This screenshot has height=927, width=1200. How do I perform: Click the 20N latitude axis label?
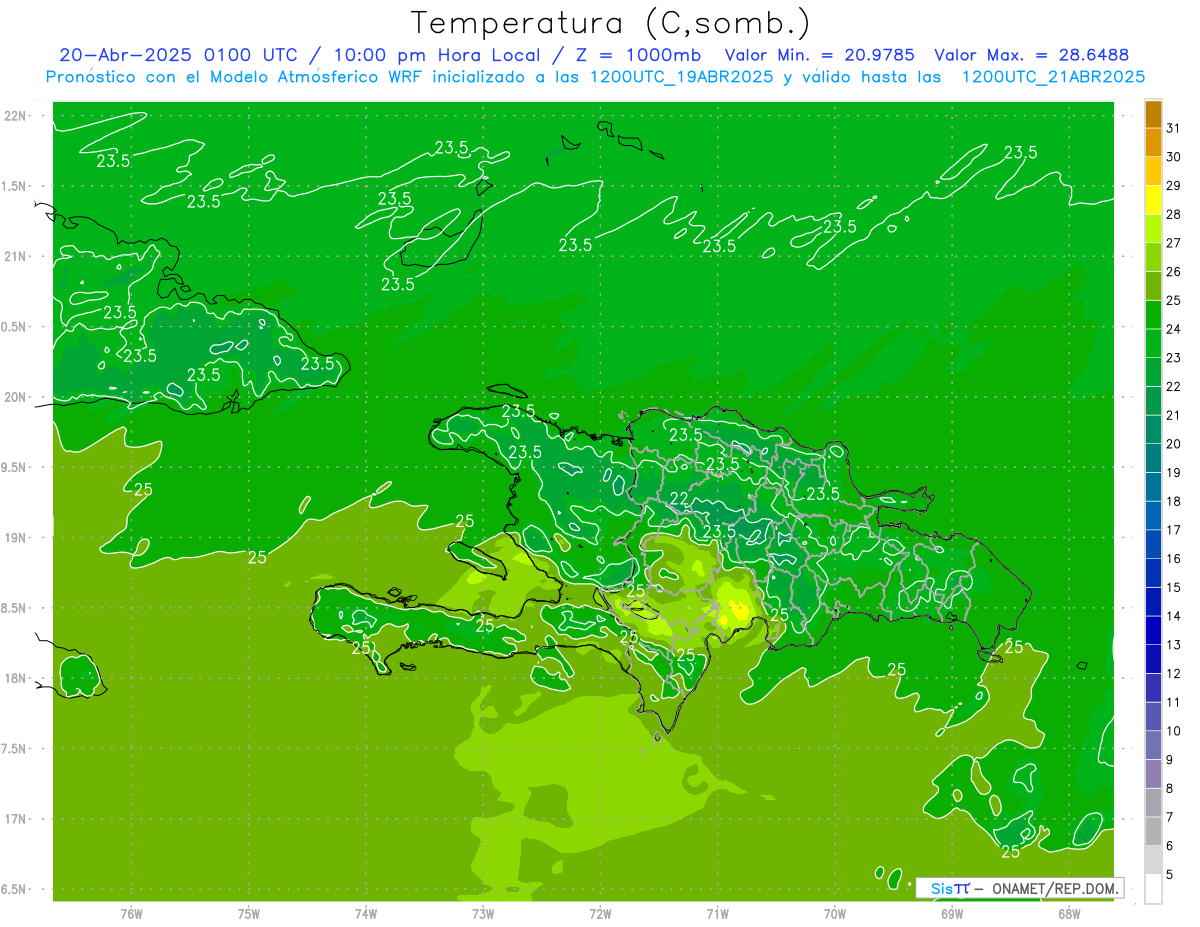(x=16, y=397)
